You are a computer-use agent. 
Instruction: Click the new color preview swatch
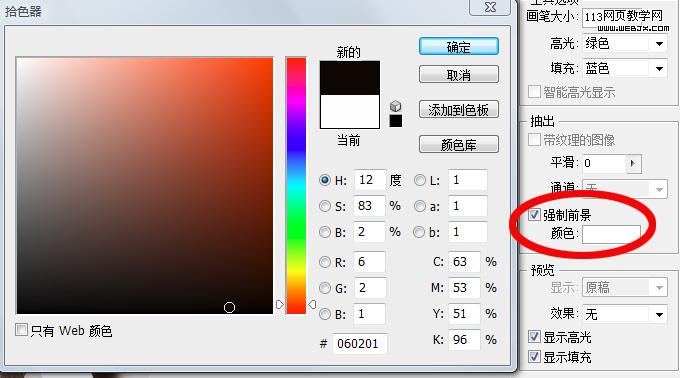(x=350, y=78)
